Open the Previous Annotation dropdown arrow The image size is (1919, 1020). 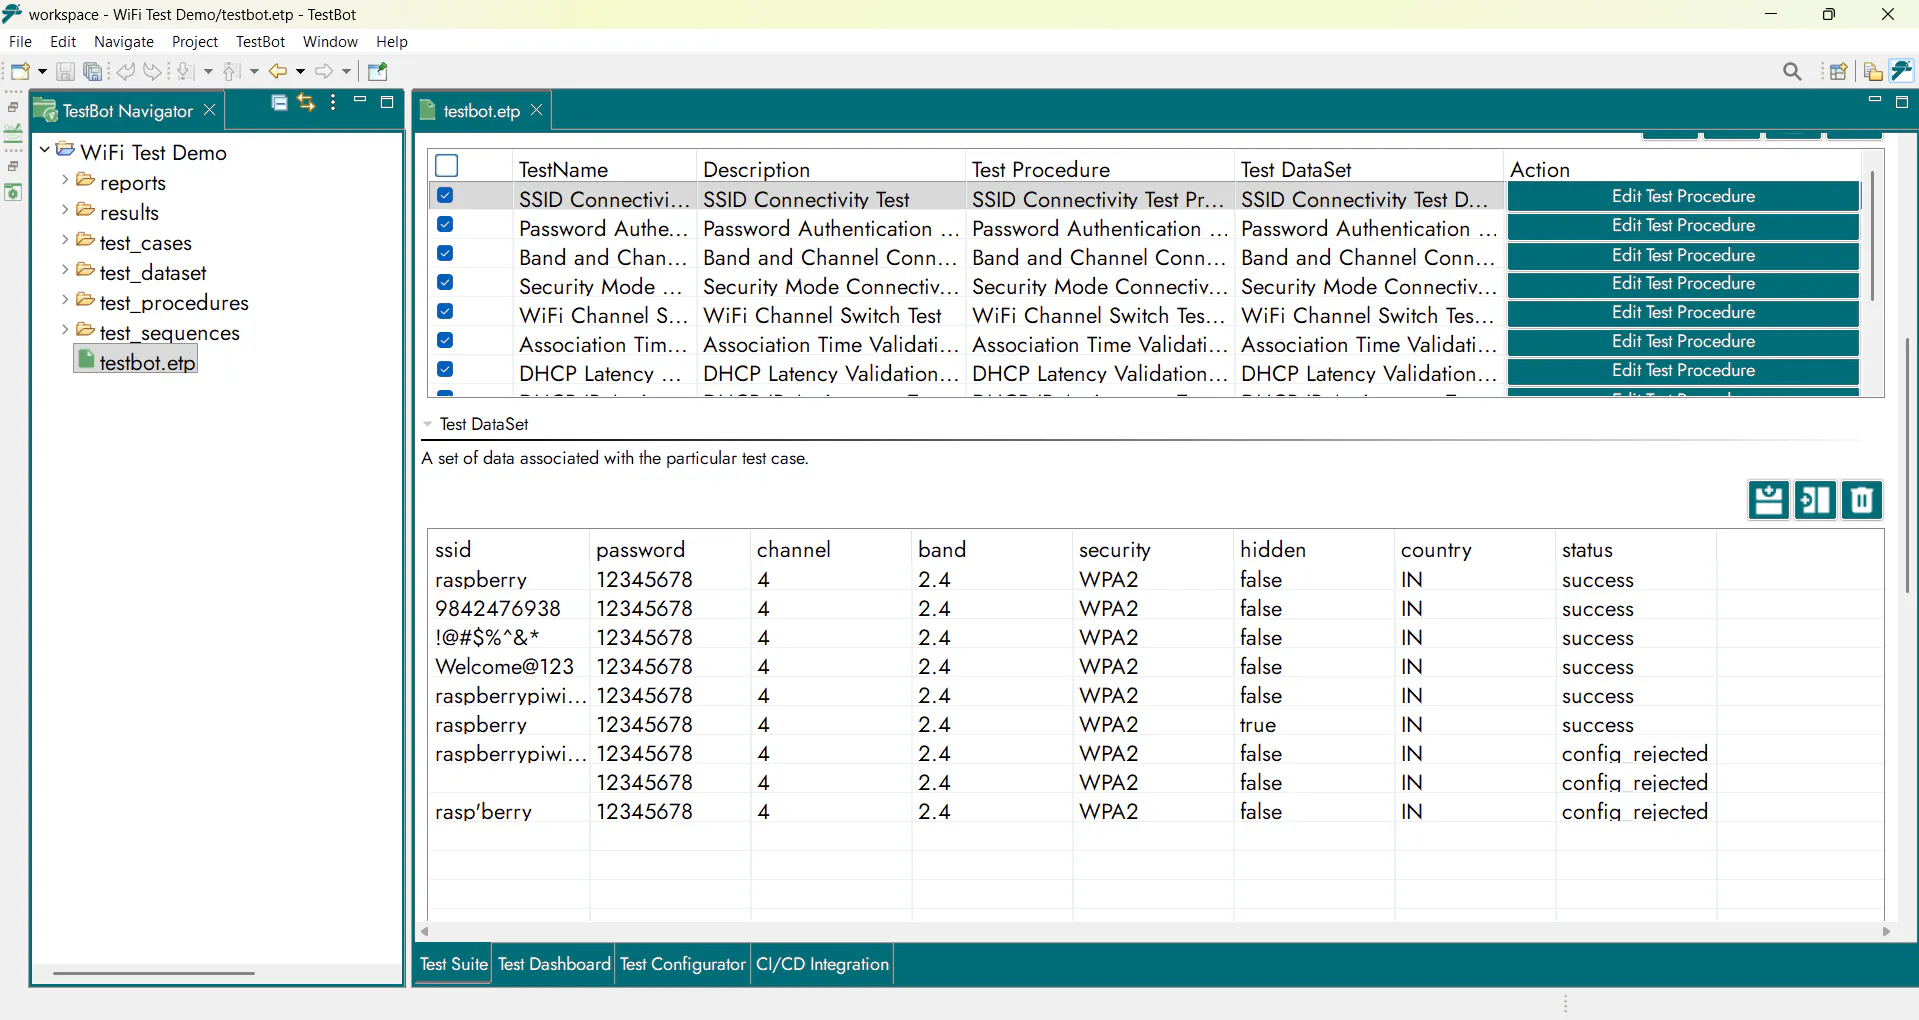tap(254, 71)
